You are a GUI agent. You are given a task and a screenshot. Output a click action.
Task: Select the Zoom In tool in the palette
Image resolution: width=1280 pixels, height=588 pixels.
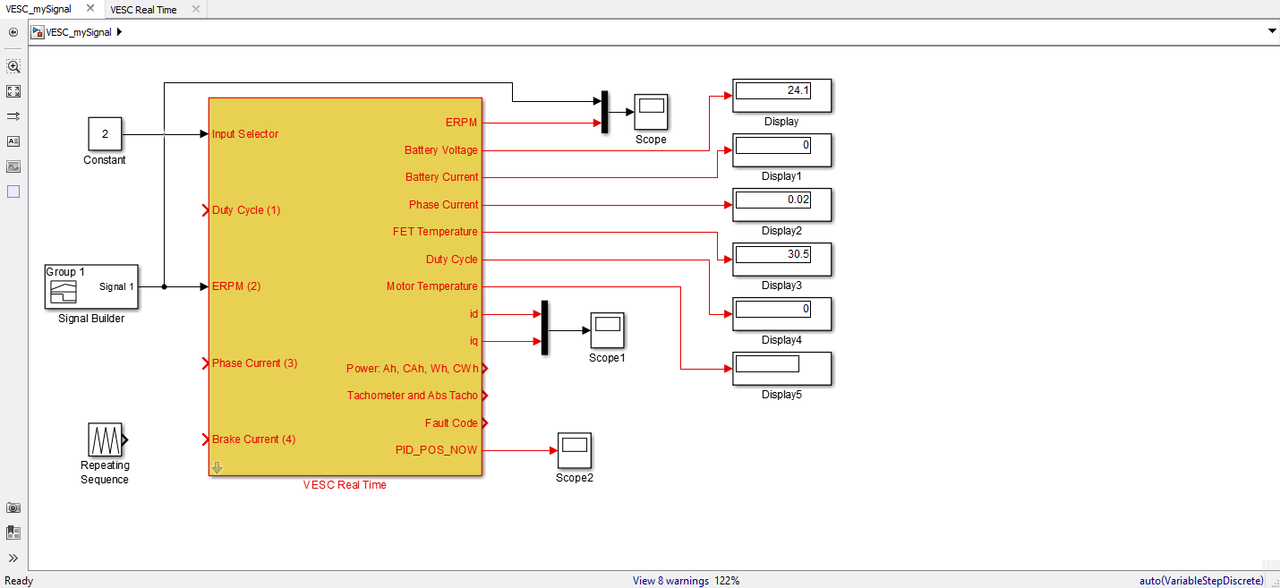point(13,66)
